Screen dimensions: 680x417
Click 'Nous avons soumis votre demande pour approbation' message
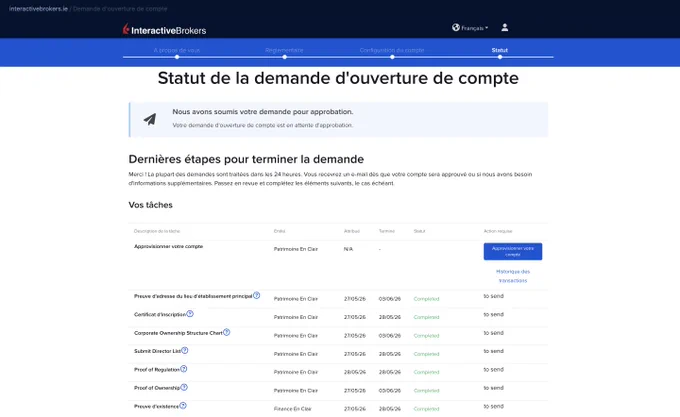coord(263,112)
